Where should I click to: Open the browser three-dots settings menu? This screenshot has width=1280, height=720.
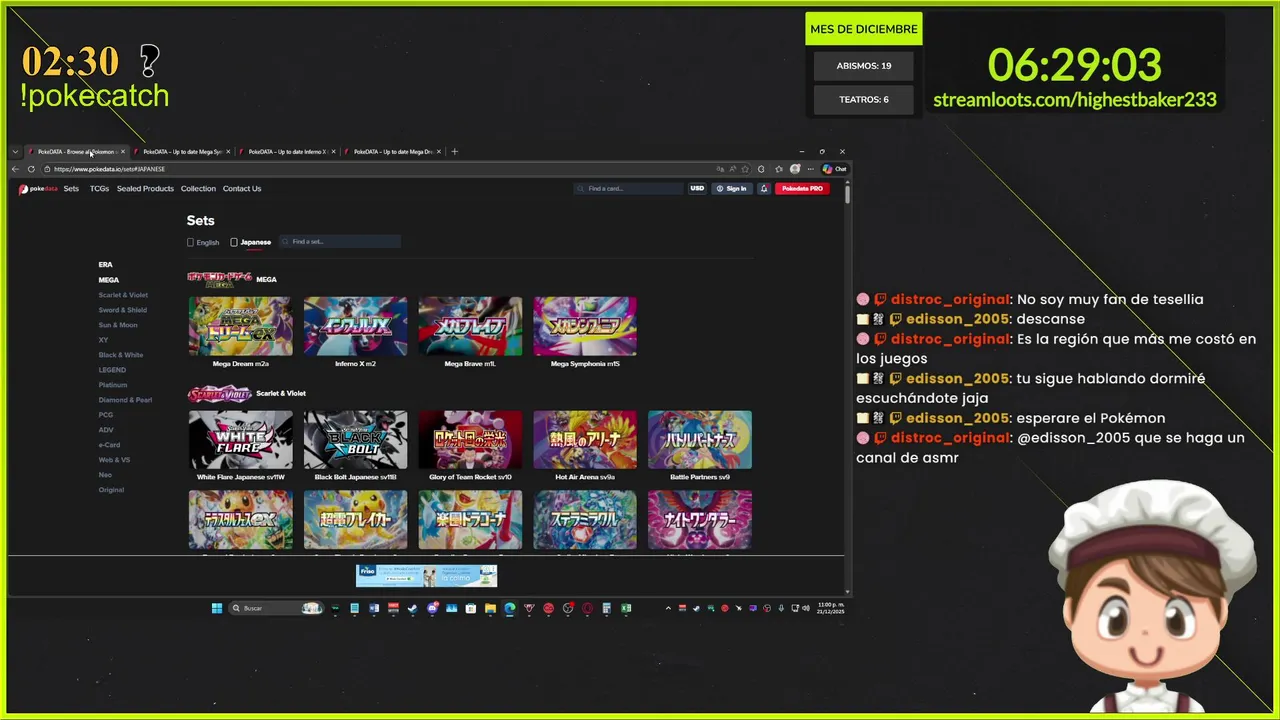click(x=811, y=169)
